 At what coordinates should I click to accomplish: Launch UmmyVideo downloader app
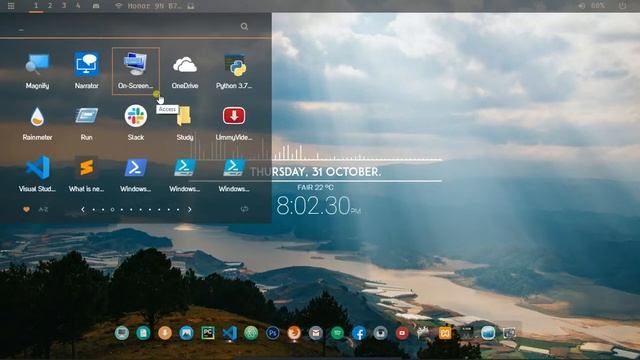234,123
